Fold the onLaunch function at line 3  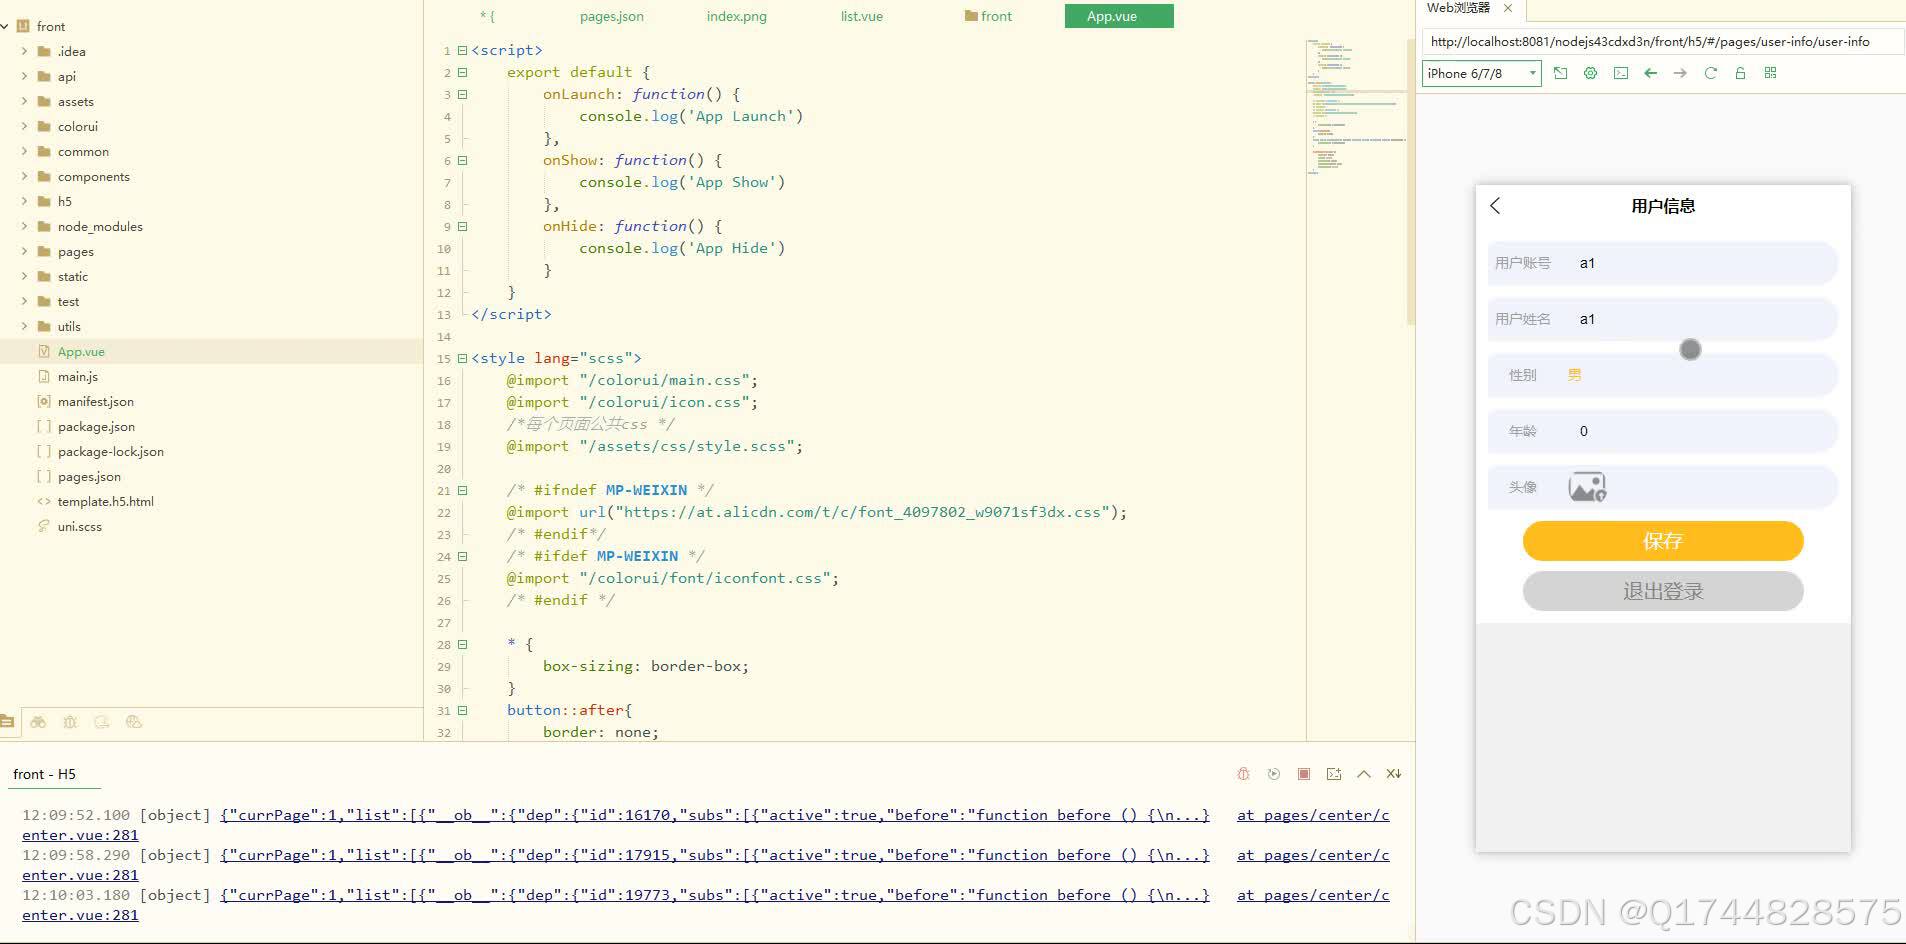pyautogui.click(x=462, y=94)
